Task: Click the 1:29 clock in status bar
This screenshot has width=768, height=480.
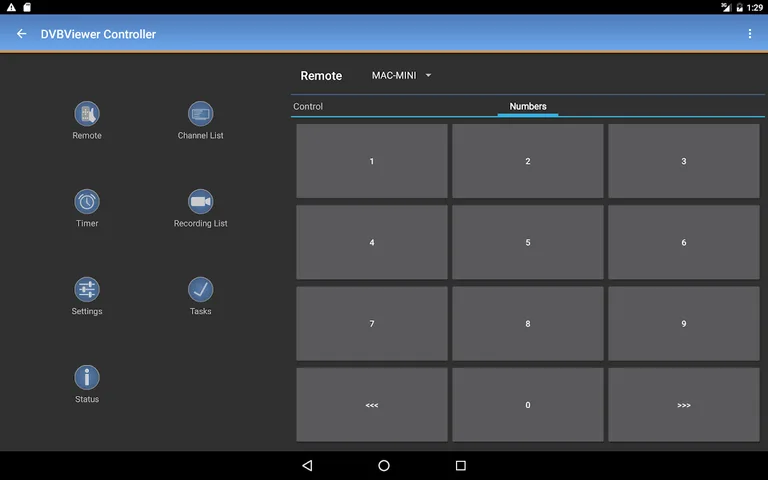Action: (x=755, y=7)
